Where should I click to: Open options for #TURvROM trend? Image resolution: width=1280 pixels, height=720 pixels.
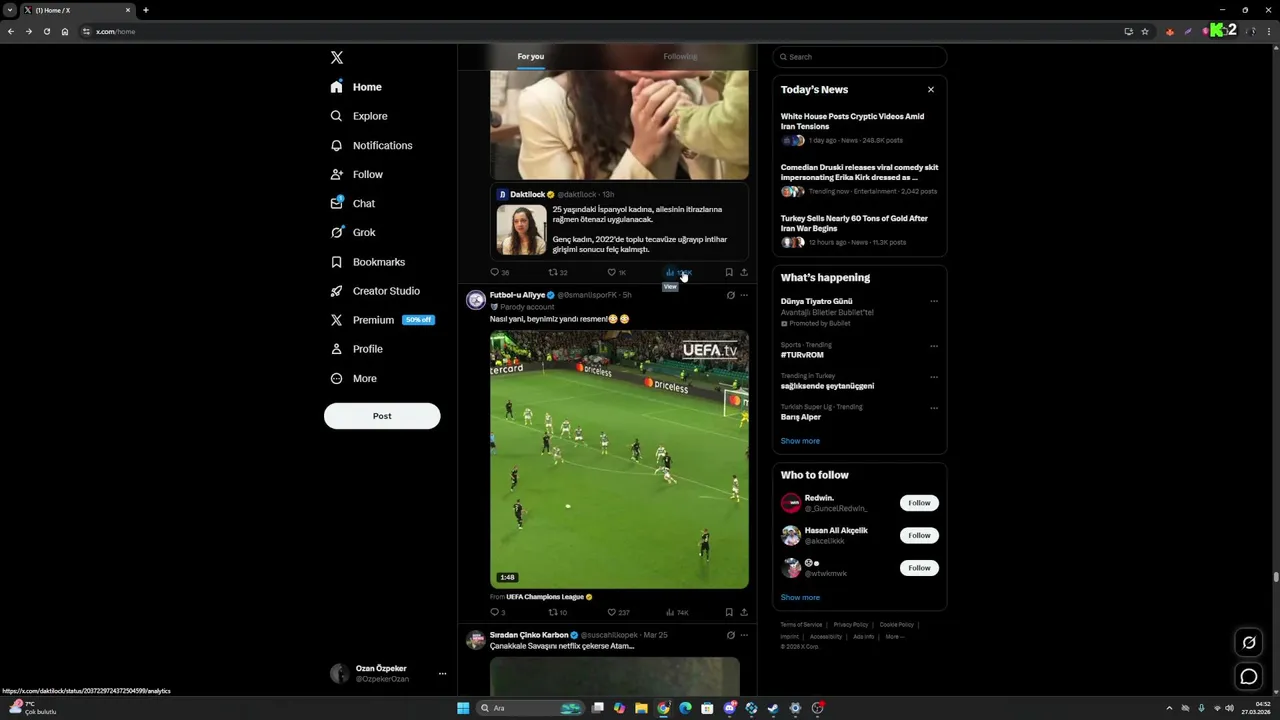[934, 346]
